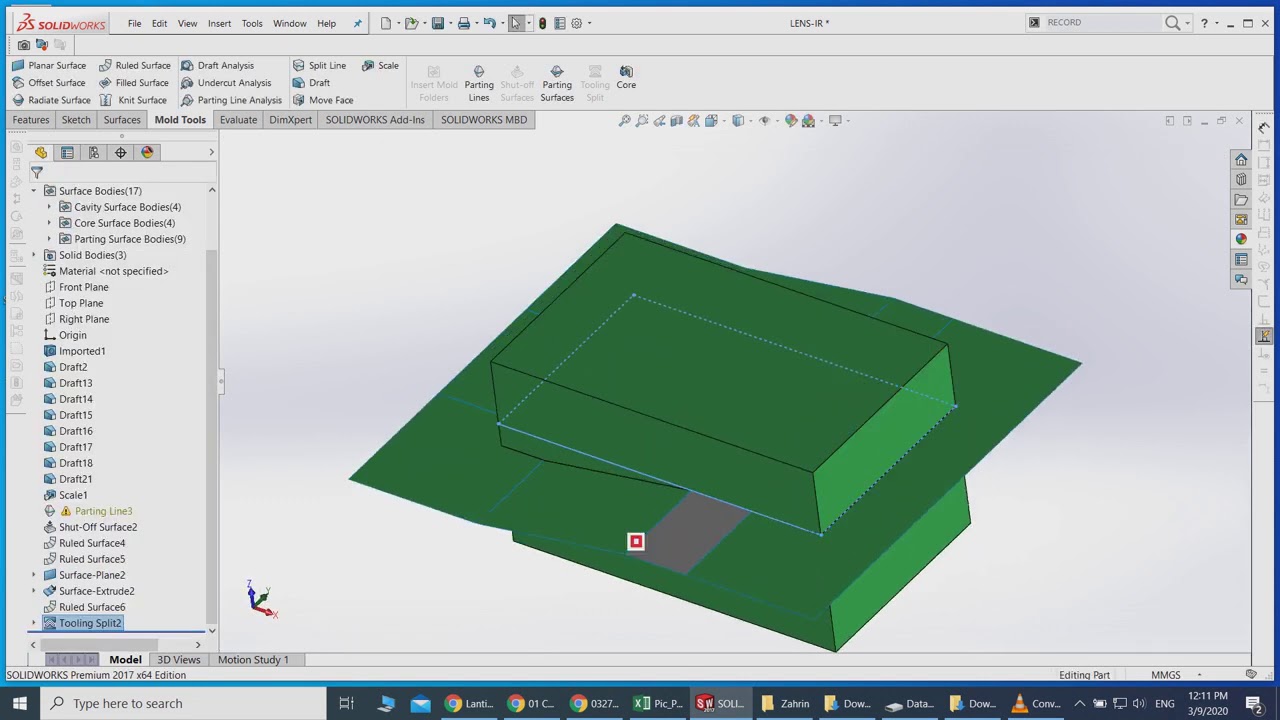Image resolution: width=1280 pixels, height=720 pixels.
Task: Click the Print icon
Action: pyautogui.click(x=463, y=23)
